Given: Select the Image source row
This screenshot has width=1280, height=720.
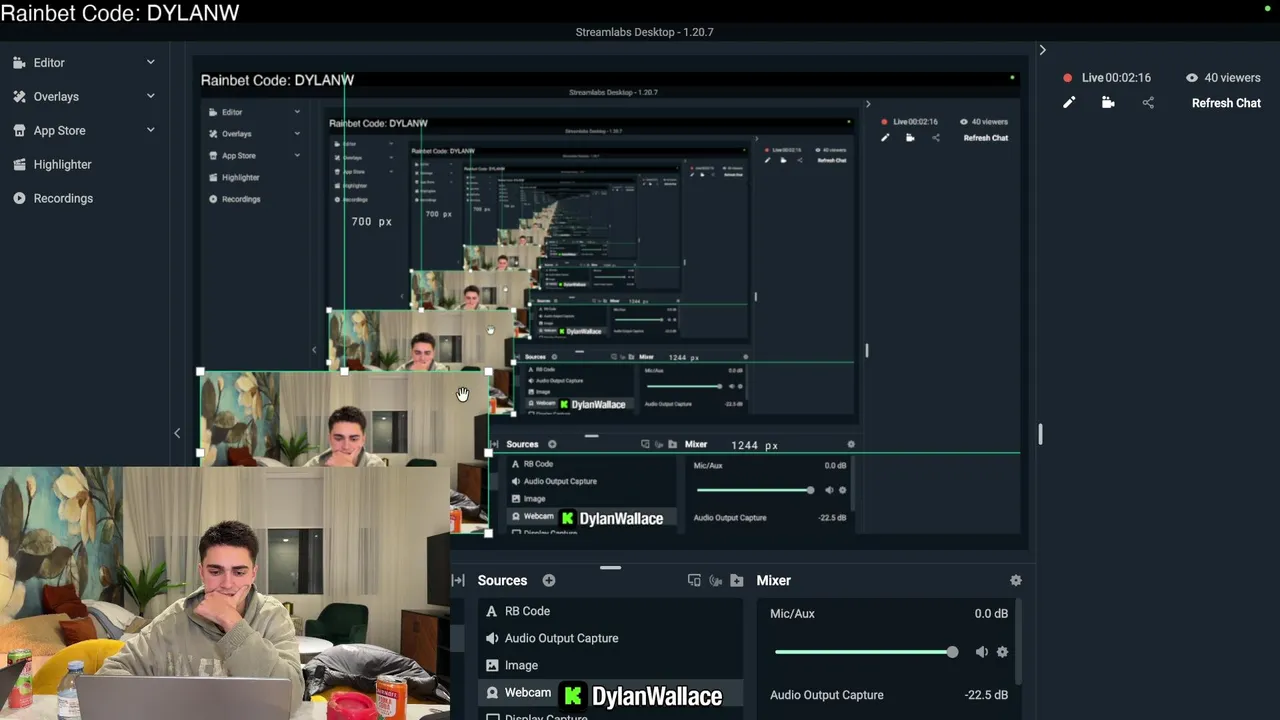Looking at the screenshot, I should point(610,665).
